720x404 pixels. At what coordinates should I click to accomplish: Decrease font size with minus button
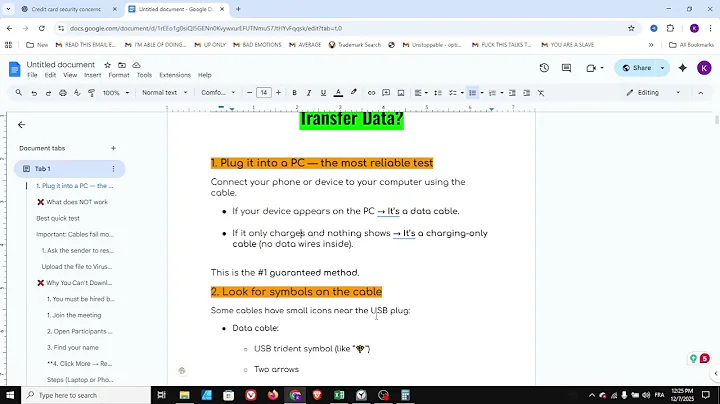click(249, 93)
